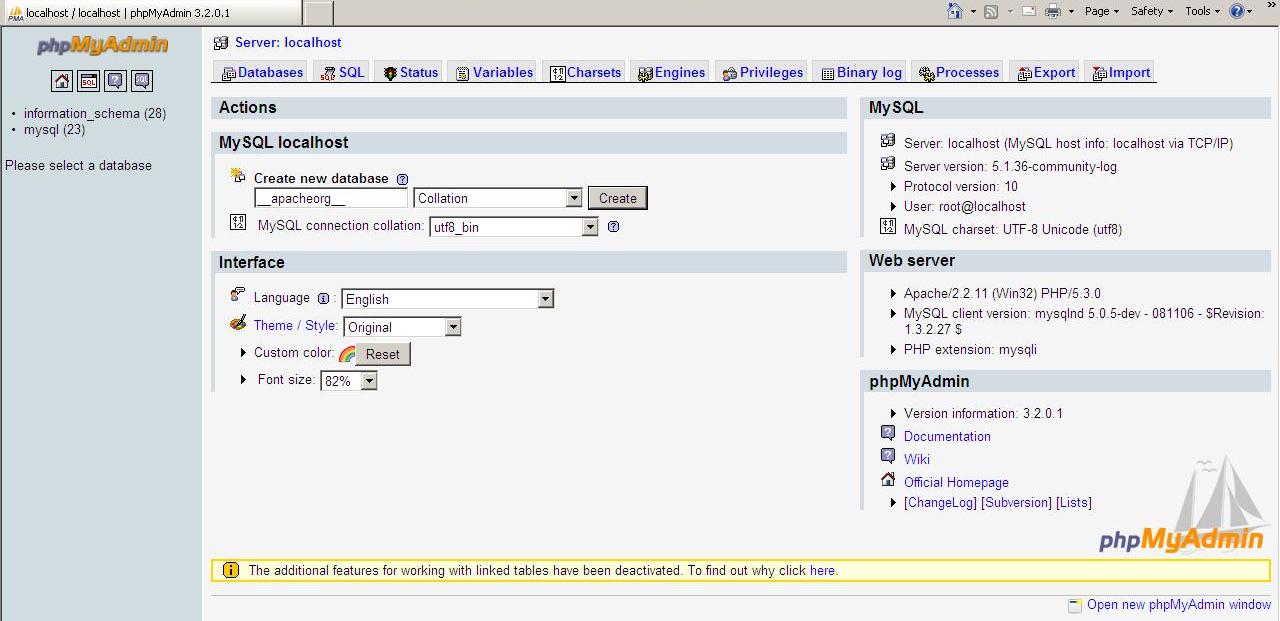
Task: Click the help icon next to Create new database
Action: tap(402, 179)
